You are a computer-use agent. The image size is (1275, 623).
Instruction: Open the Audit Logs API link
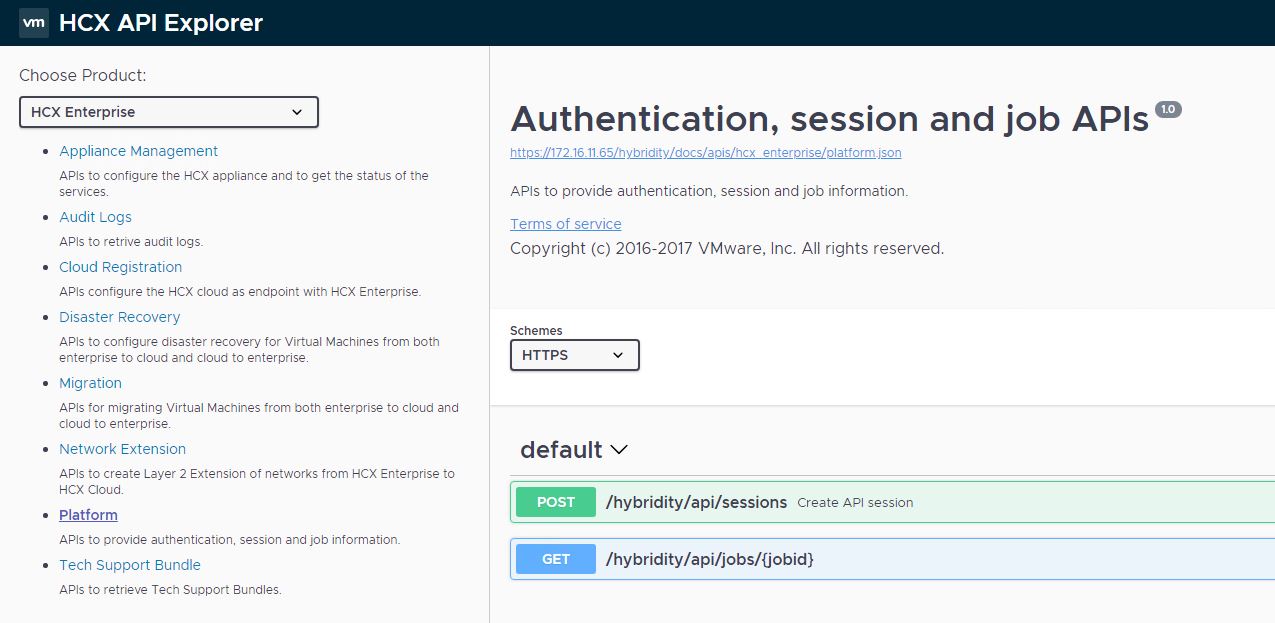[x=95, y=217]
